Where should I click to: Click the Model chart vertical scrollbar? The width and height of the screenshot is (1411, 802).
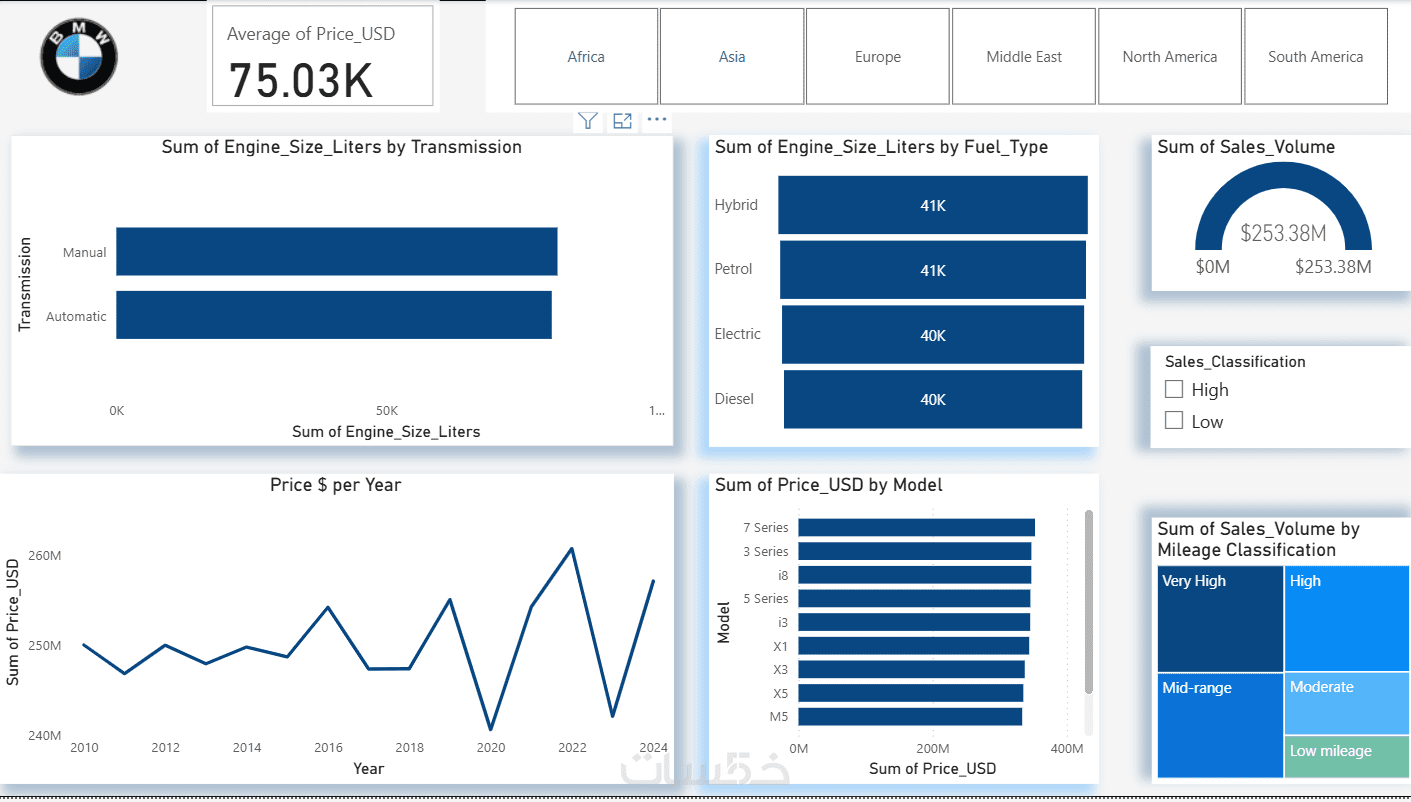click(1089, 601)
